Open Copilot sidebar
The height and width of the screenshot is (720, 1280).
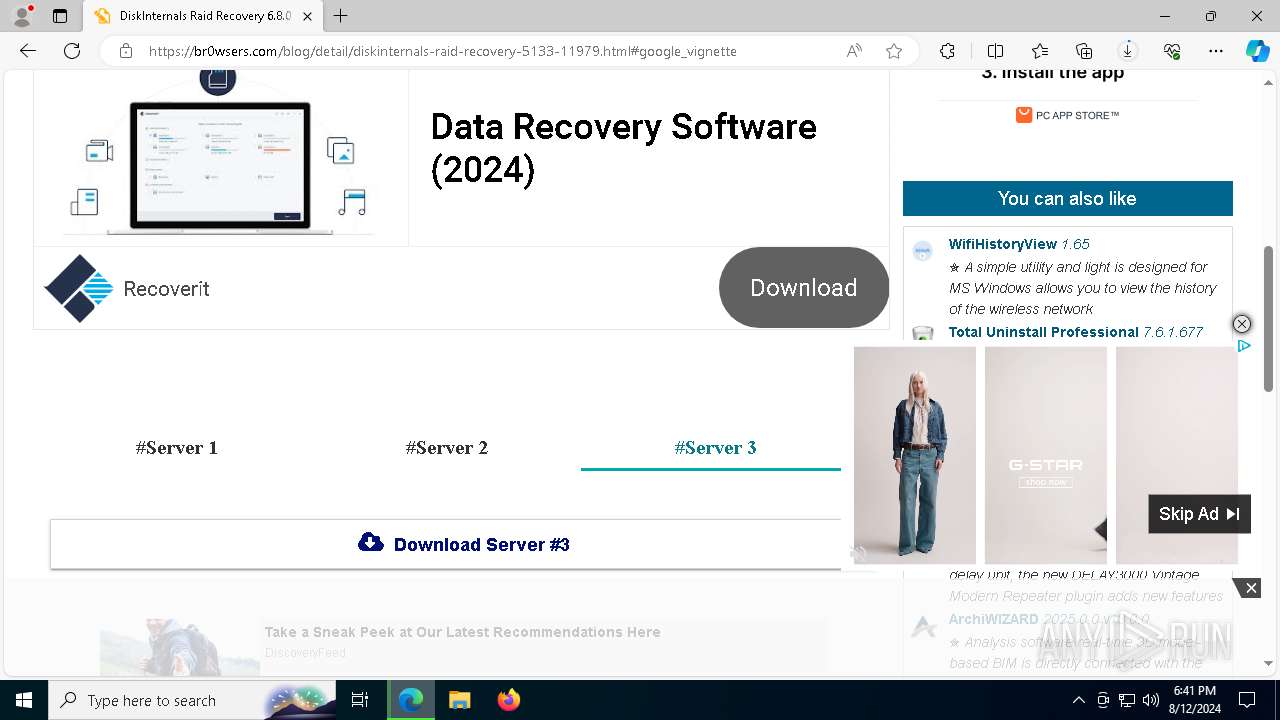[1257, 51]
